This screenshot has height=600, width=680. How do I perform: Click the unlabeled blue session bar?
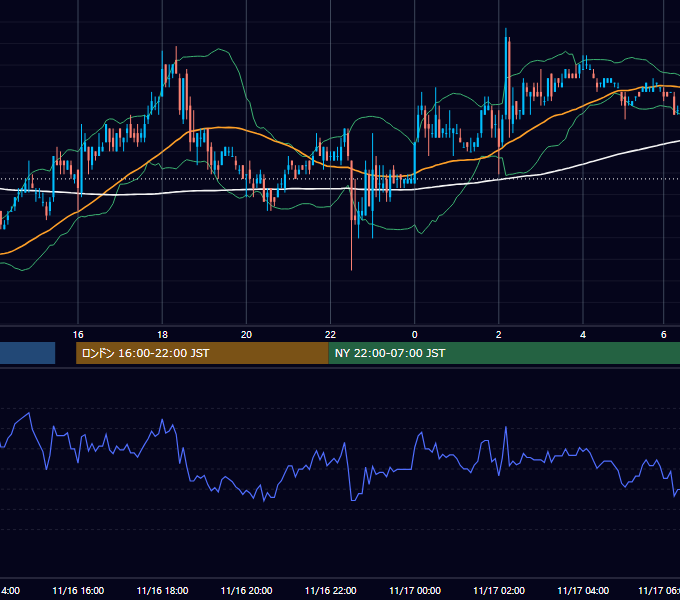pos(27,353)
